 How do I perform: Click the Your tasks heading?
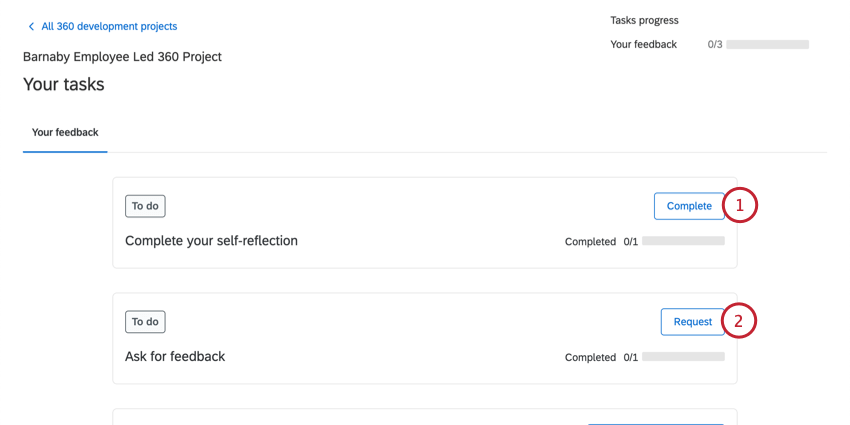[x=64, y=85]
